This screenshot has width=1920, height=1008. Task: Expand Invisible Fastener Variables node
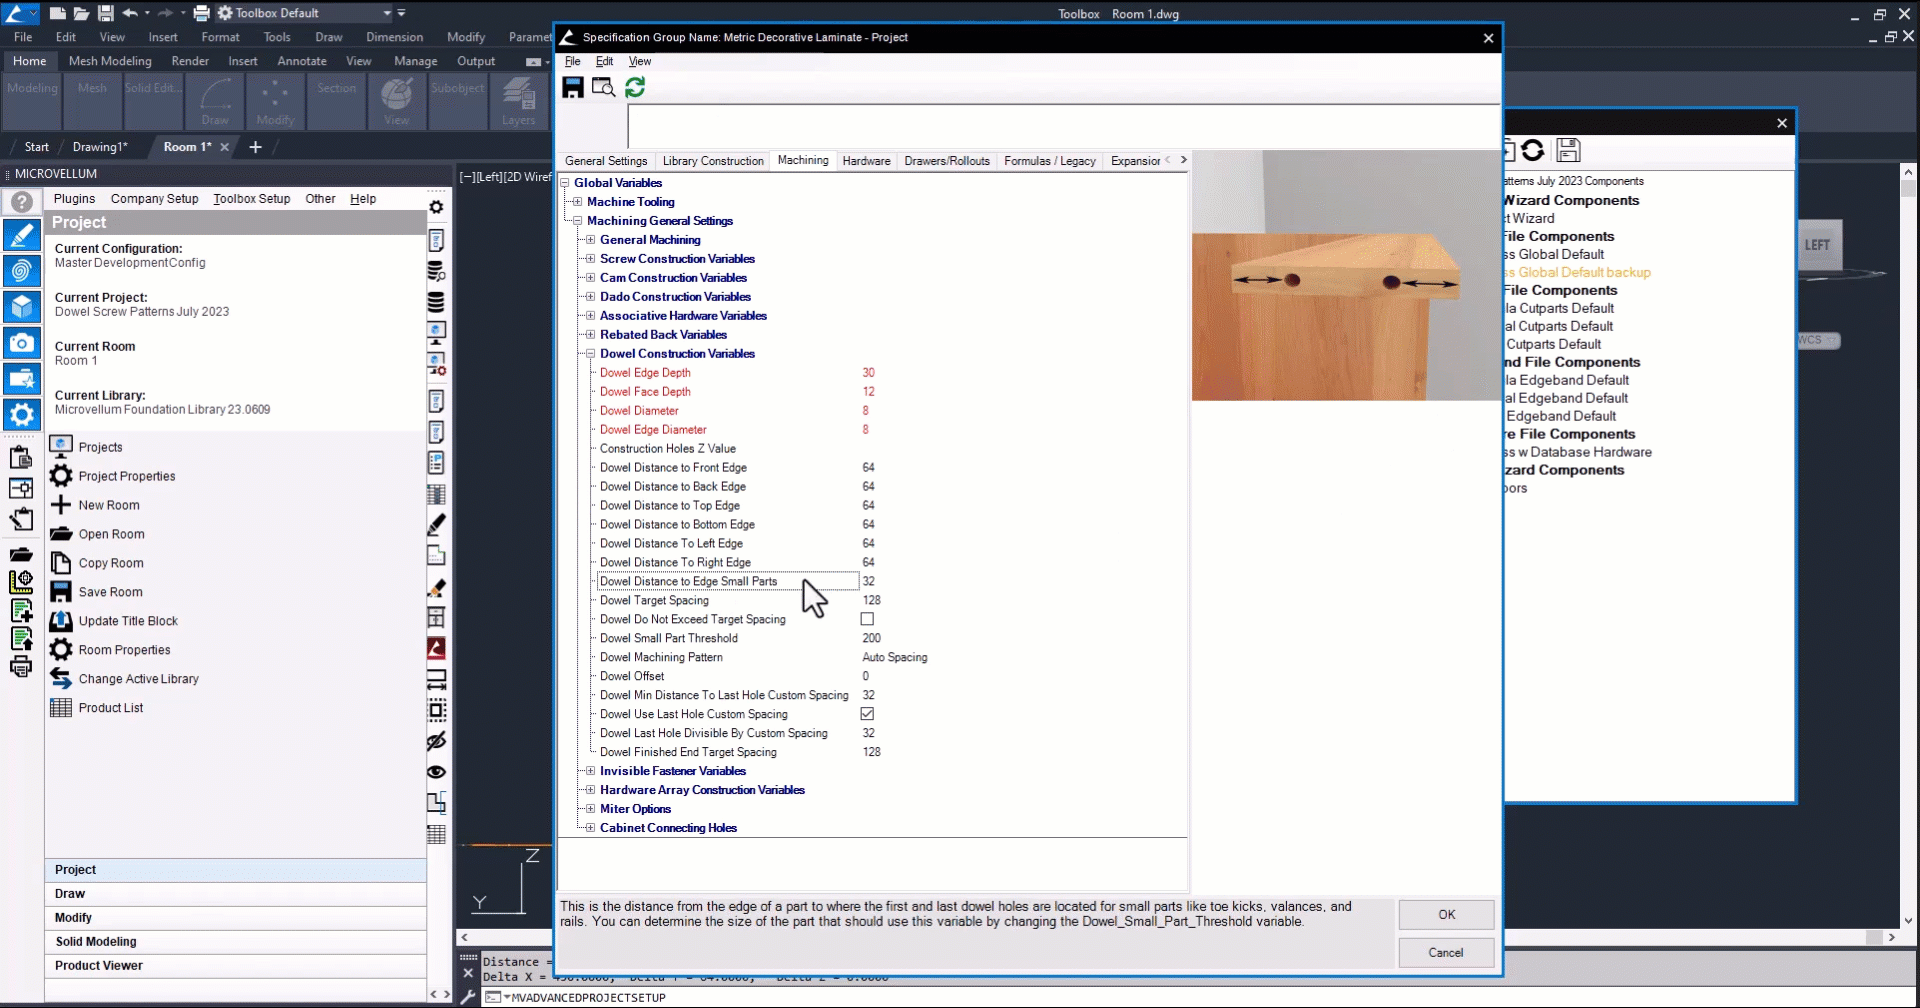(590, 771)
